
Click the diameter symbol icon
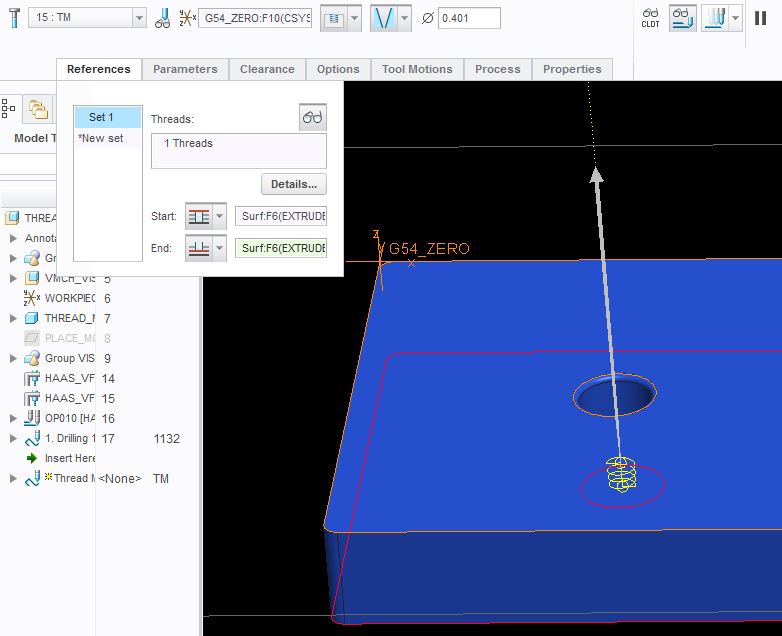(427, 18)
